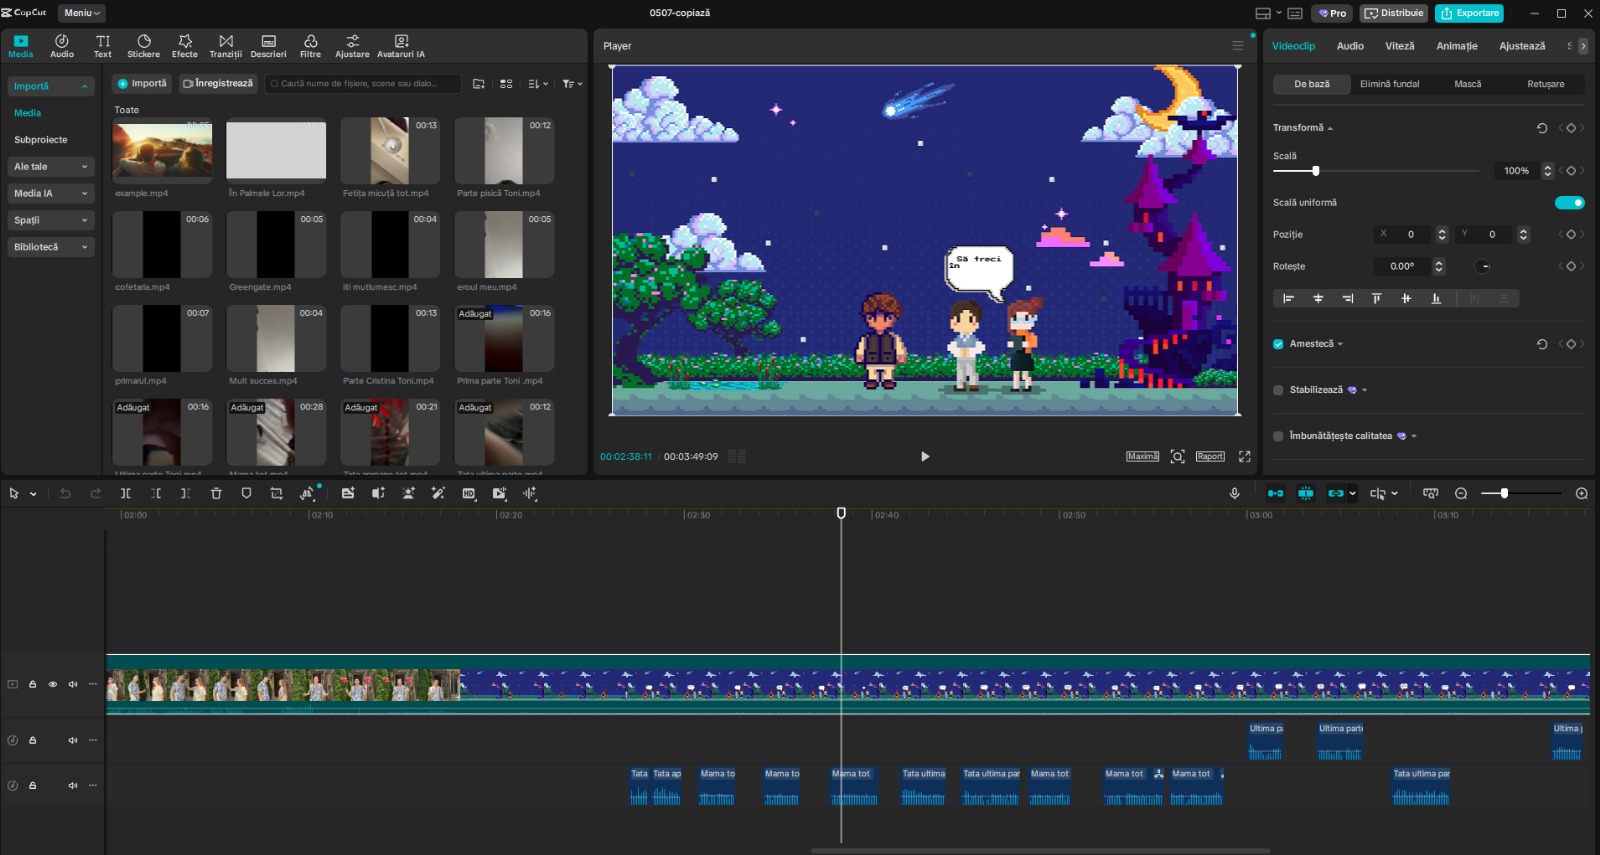Click the timeline zoom out magnifier
Viewport: 1600px width, 855px height.
(1461, 493)
